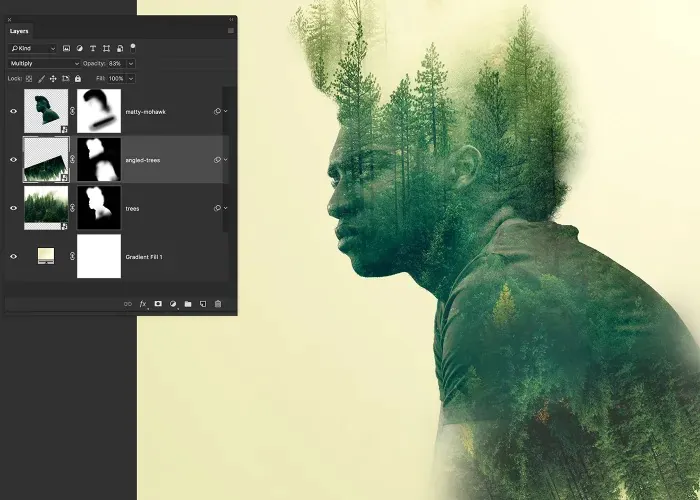The height and width of the screenshot is (500, 700).
Task: Filter layers by type layer icon
Action: pyautogui.click(x=93, y=48)
